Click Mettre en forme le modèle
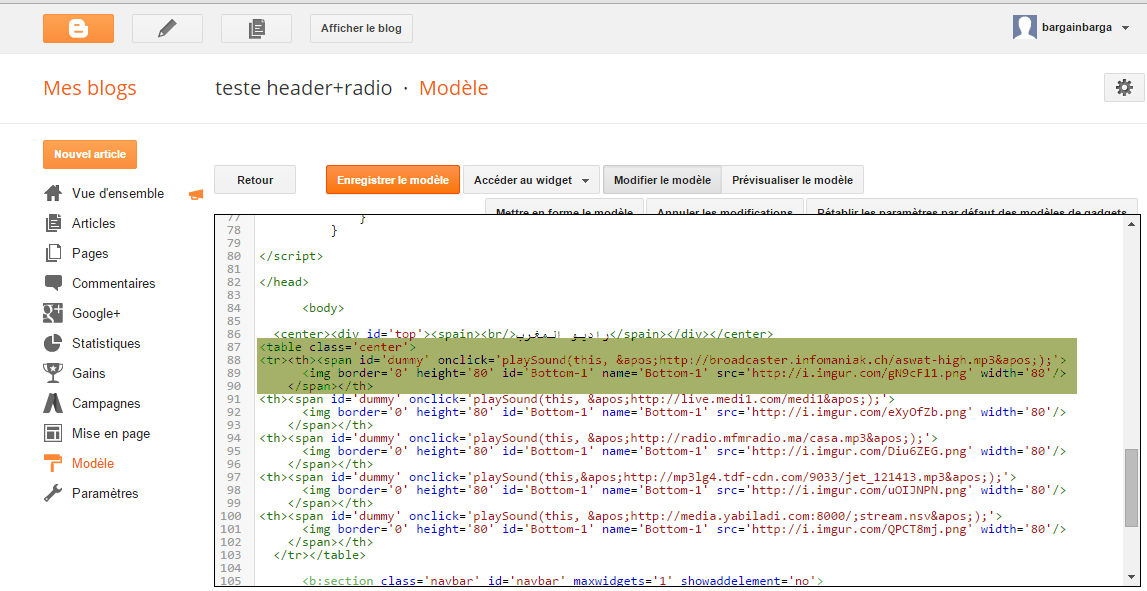Screen dimensions: 1147x591 tap(564, 206)
